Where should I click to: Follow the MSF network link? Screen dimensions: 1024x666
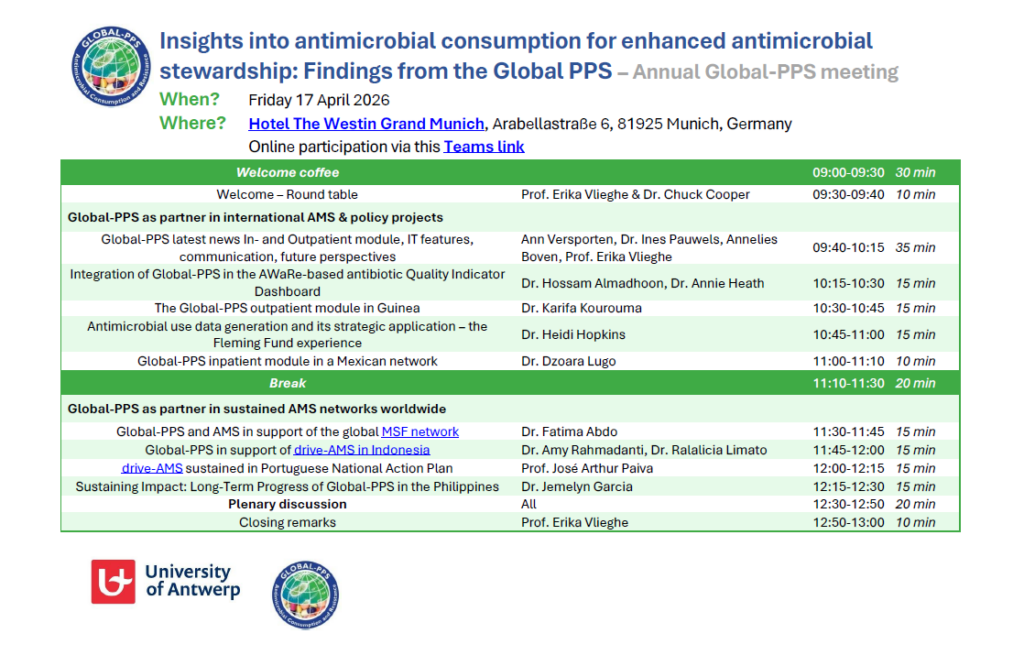click(x=420, y=432)
